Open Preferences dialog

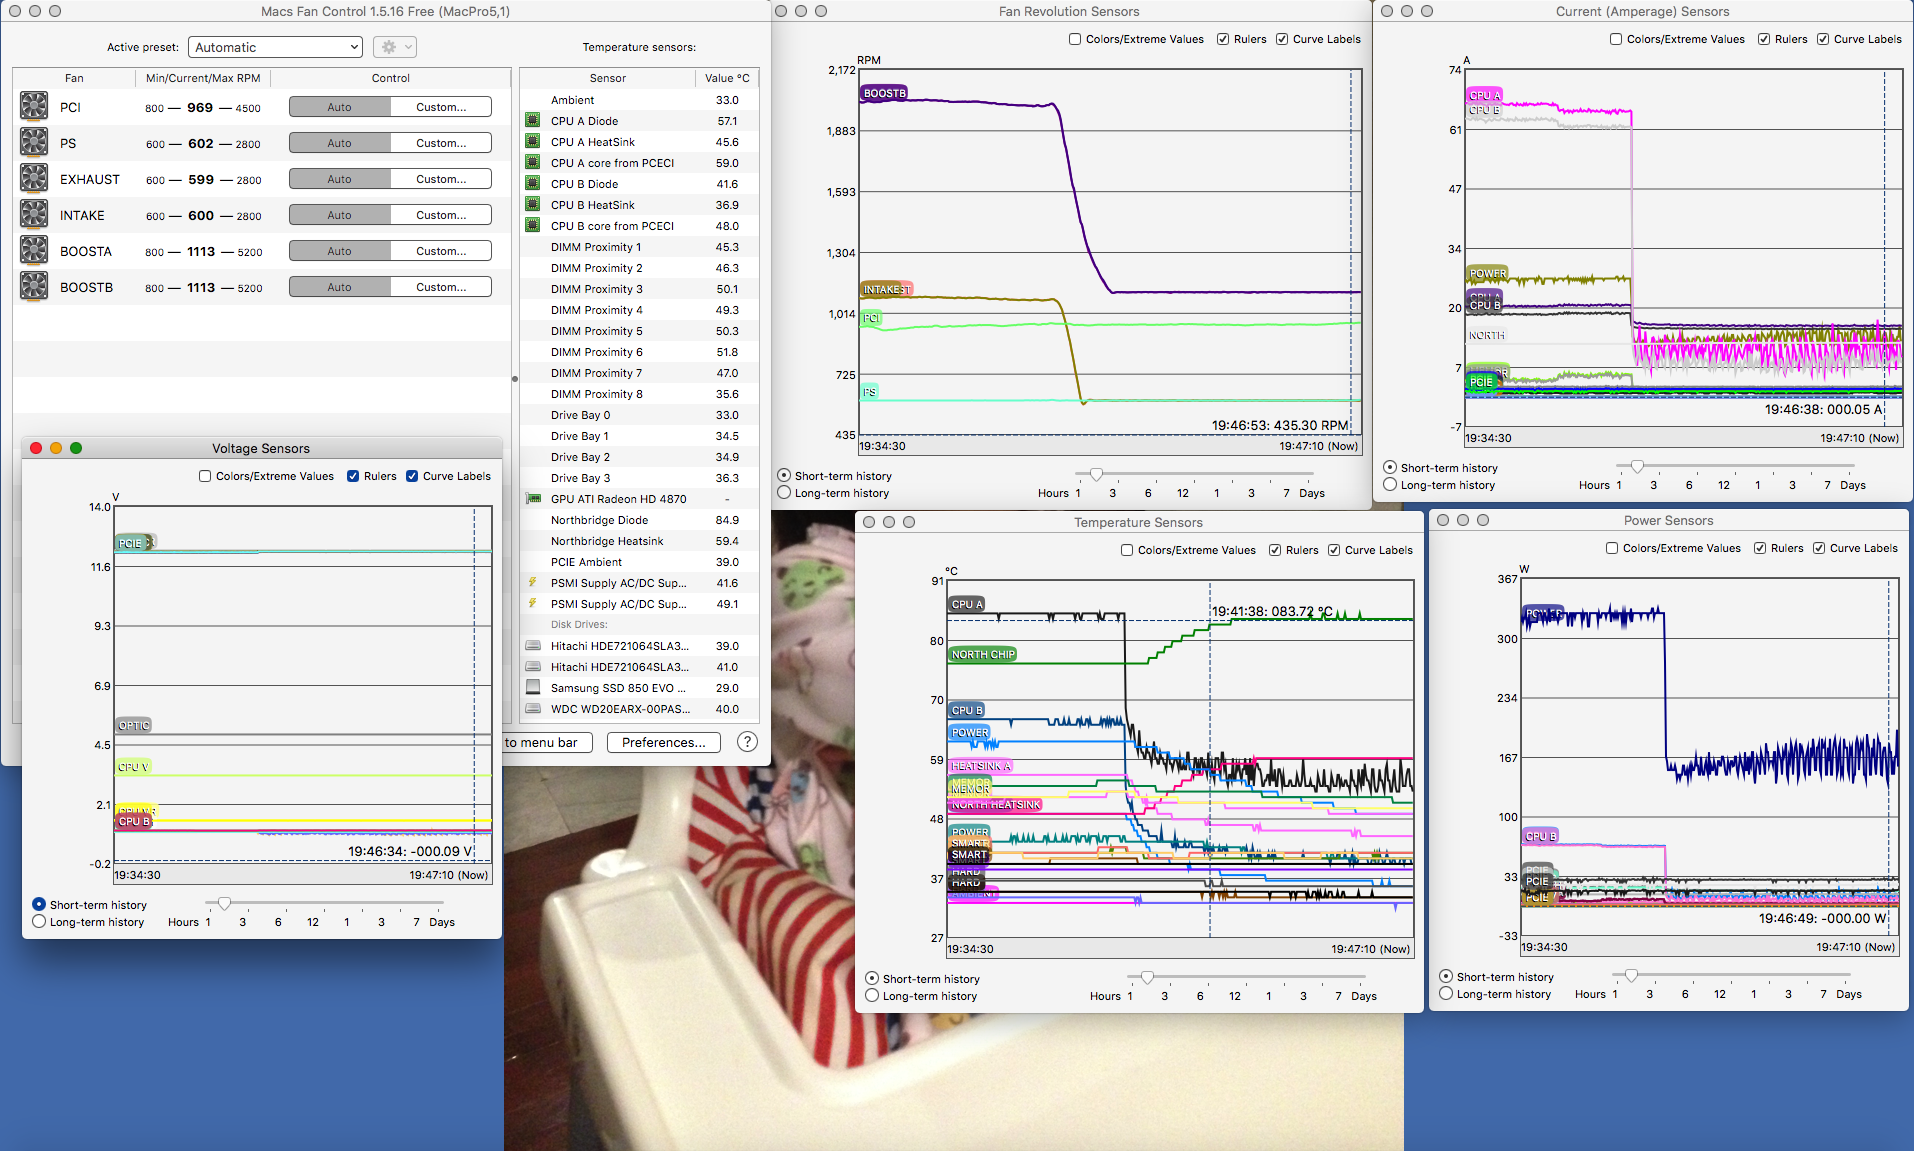663,742
